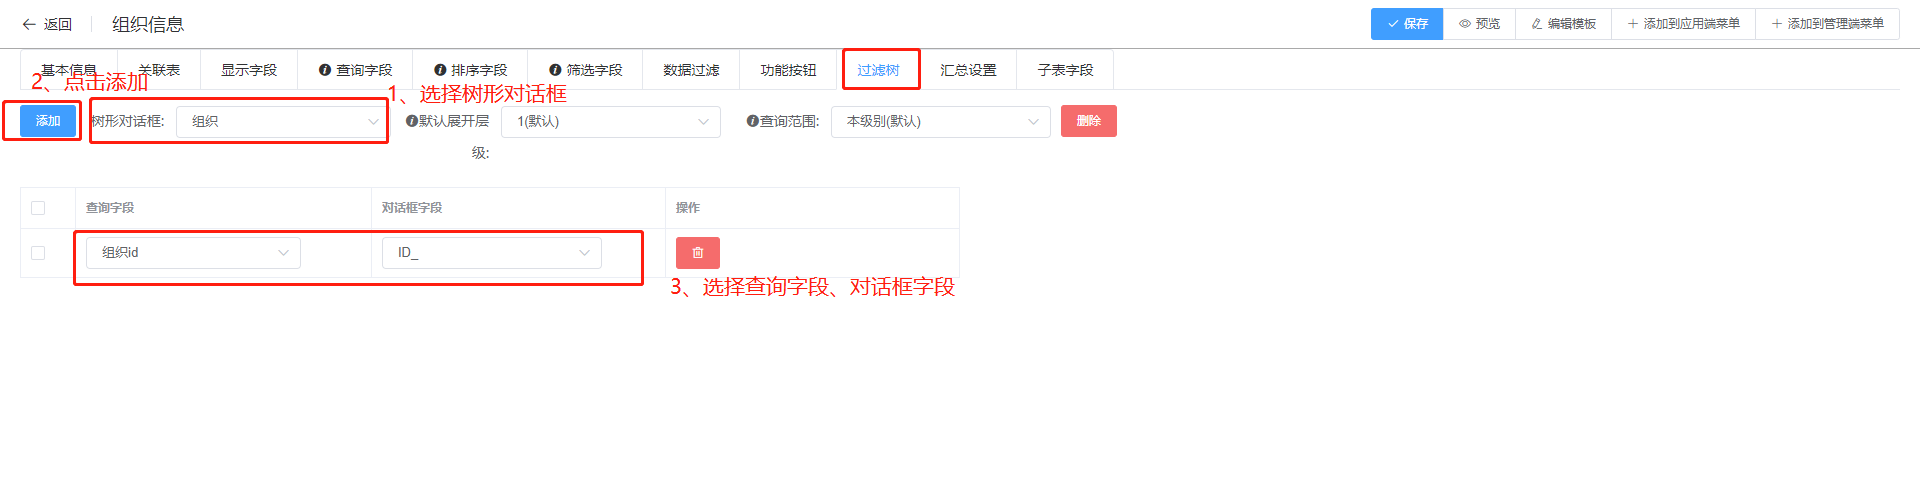Viewport: 1920px width, 477px height.
Task: Click the blue 保存 button
Action: pos(1407,24)
